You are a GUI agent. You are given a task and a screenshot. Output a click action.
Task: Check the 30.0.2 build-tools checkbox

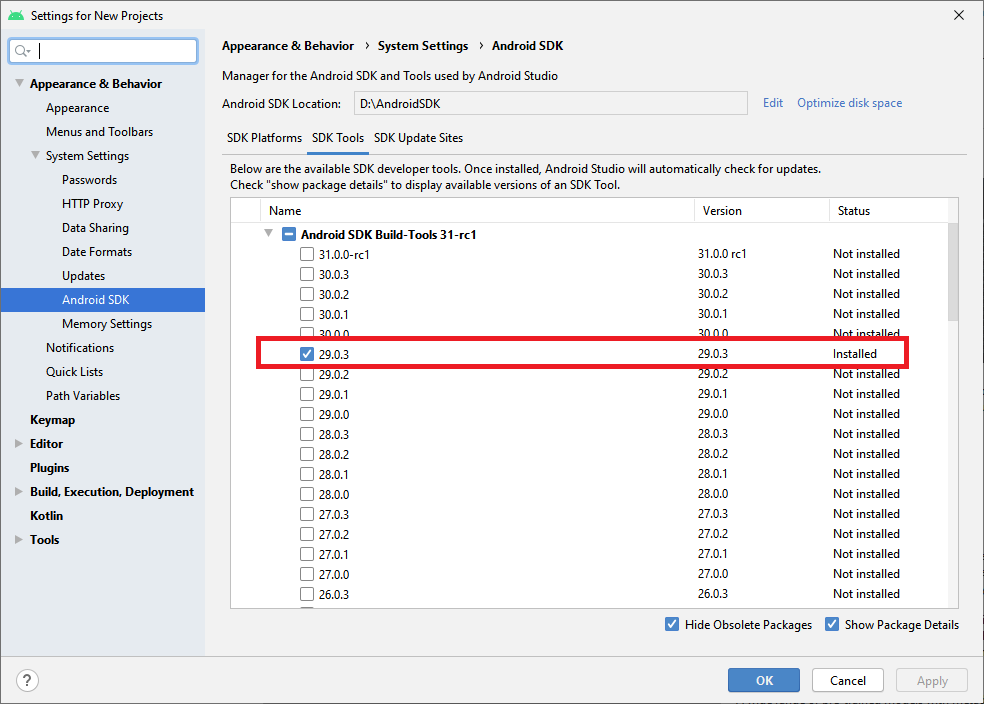point(307,294)
